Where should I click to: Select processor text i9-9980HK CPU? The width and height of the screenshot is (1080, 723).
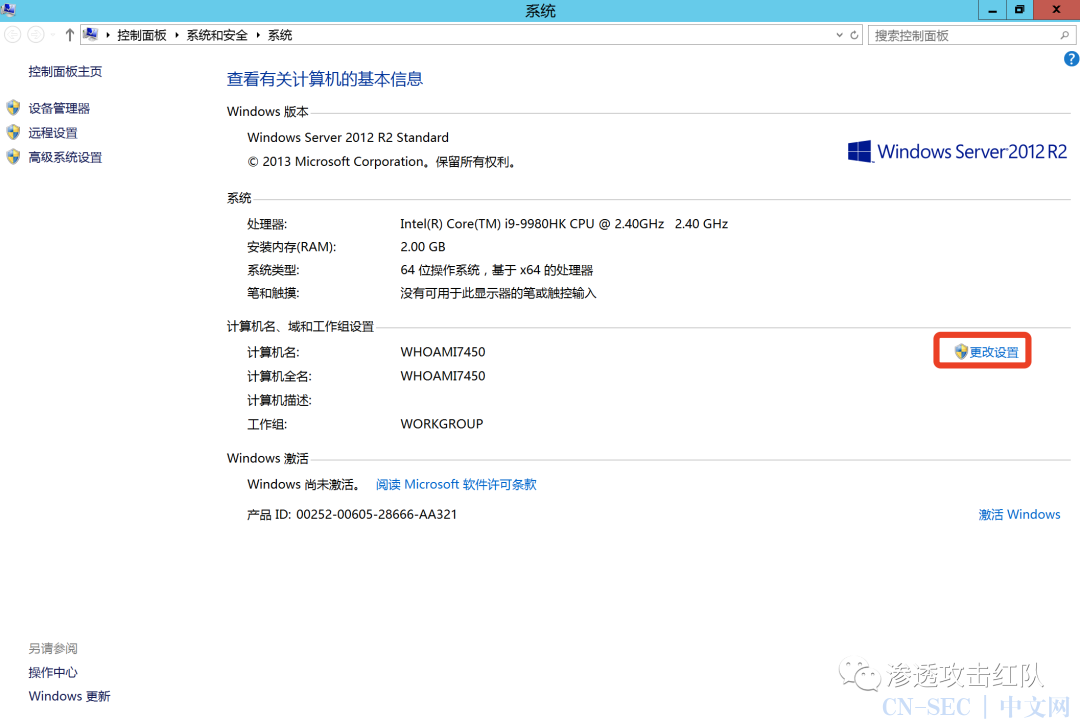point(549,224)
